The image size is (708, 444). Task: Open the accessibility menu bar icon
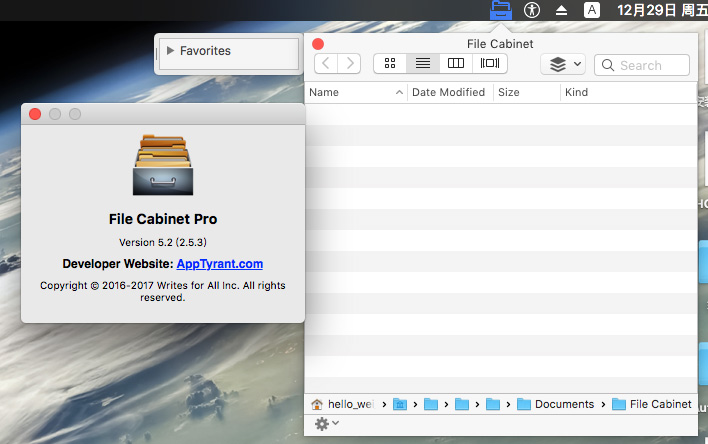531,10
